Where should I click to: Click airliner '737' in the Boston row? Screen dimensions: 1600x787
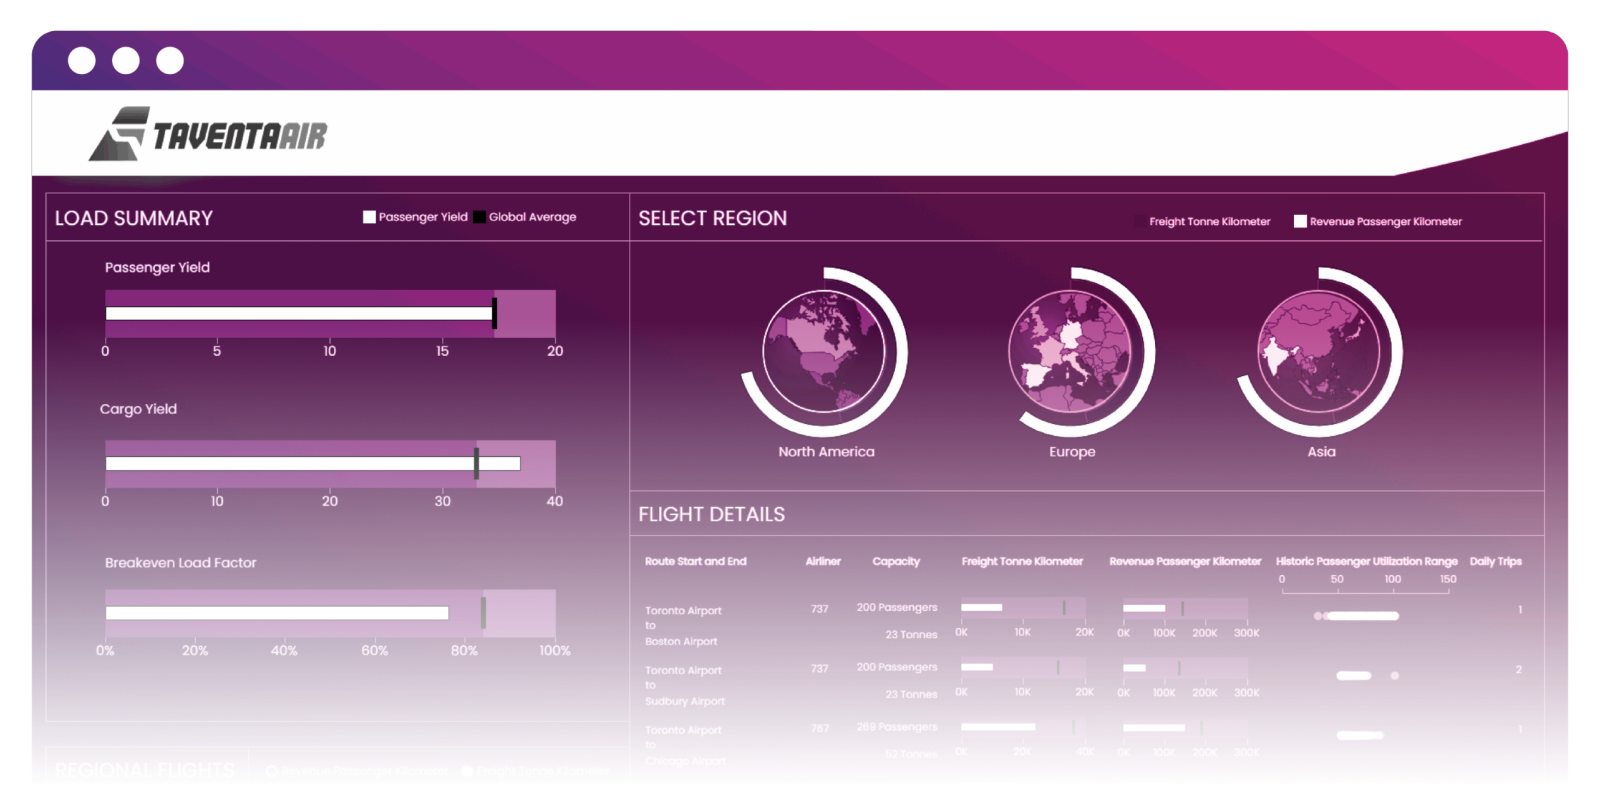(x=820, y=609)
